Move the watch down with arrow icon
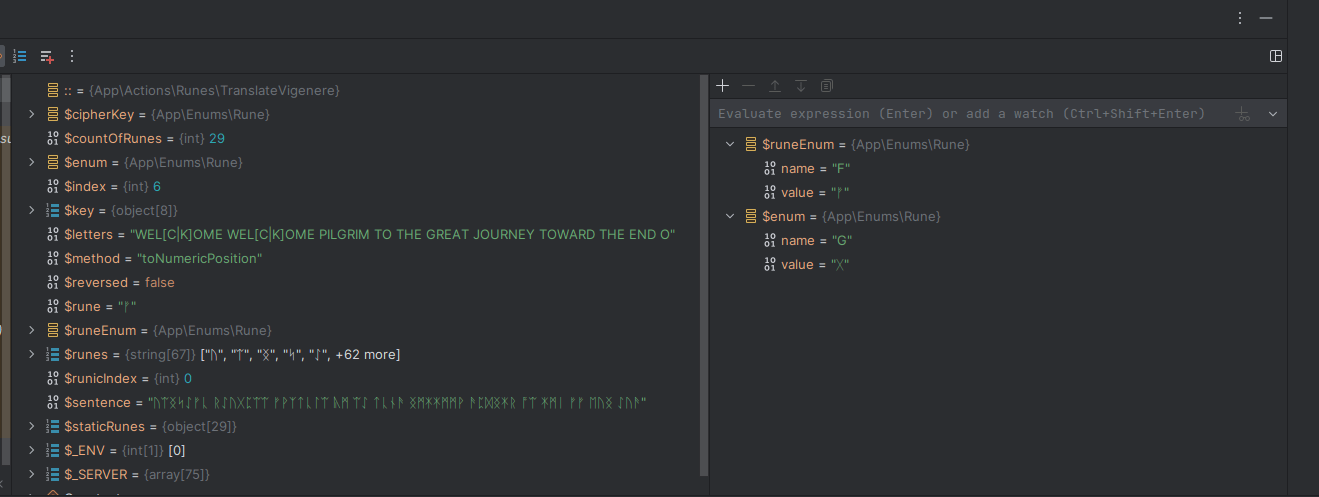This screenshot has width=1319, height=497. click(800, 86)
